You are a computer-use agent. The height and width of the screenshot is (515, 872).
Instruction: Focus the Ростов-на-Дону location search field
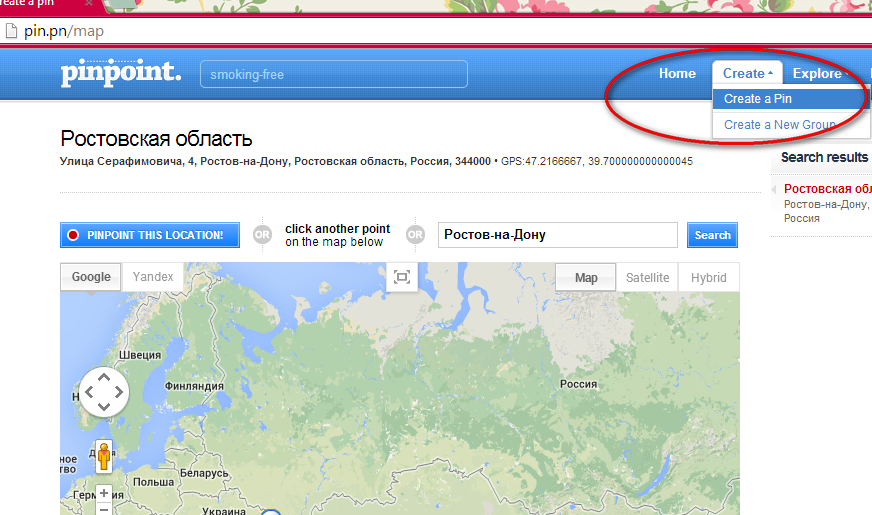coord(557,235)
